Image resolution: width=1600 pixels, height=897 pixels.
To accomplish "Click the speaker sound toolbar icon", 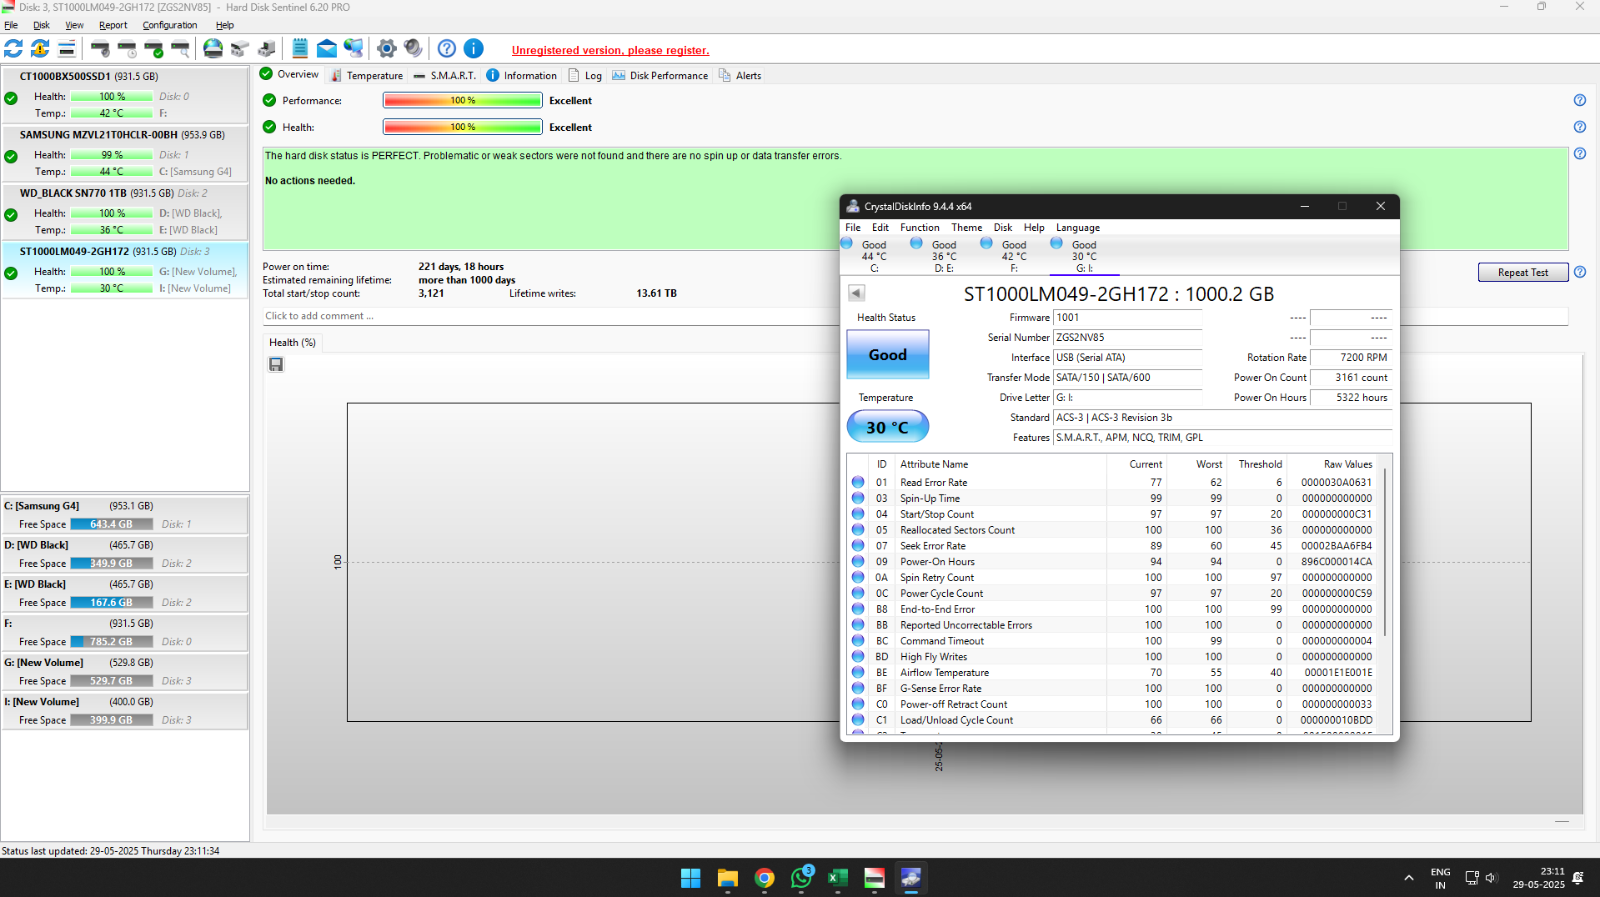I will click(413, 48).
